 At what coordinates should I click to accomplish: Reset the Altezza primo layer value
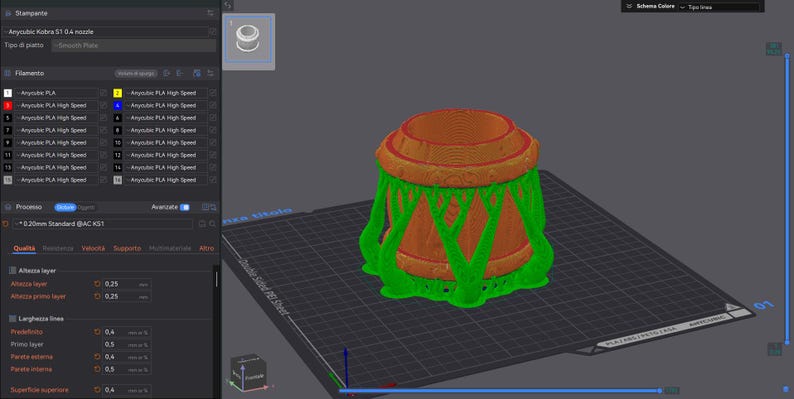point(97,296)
